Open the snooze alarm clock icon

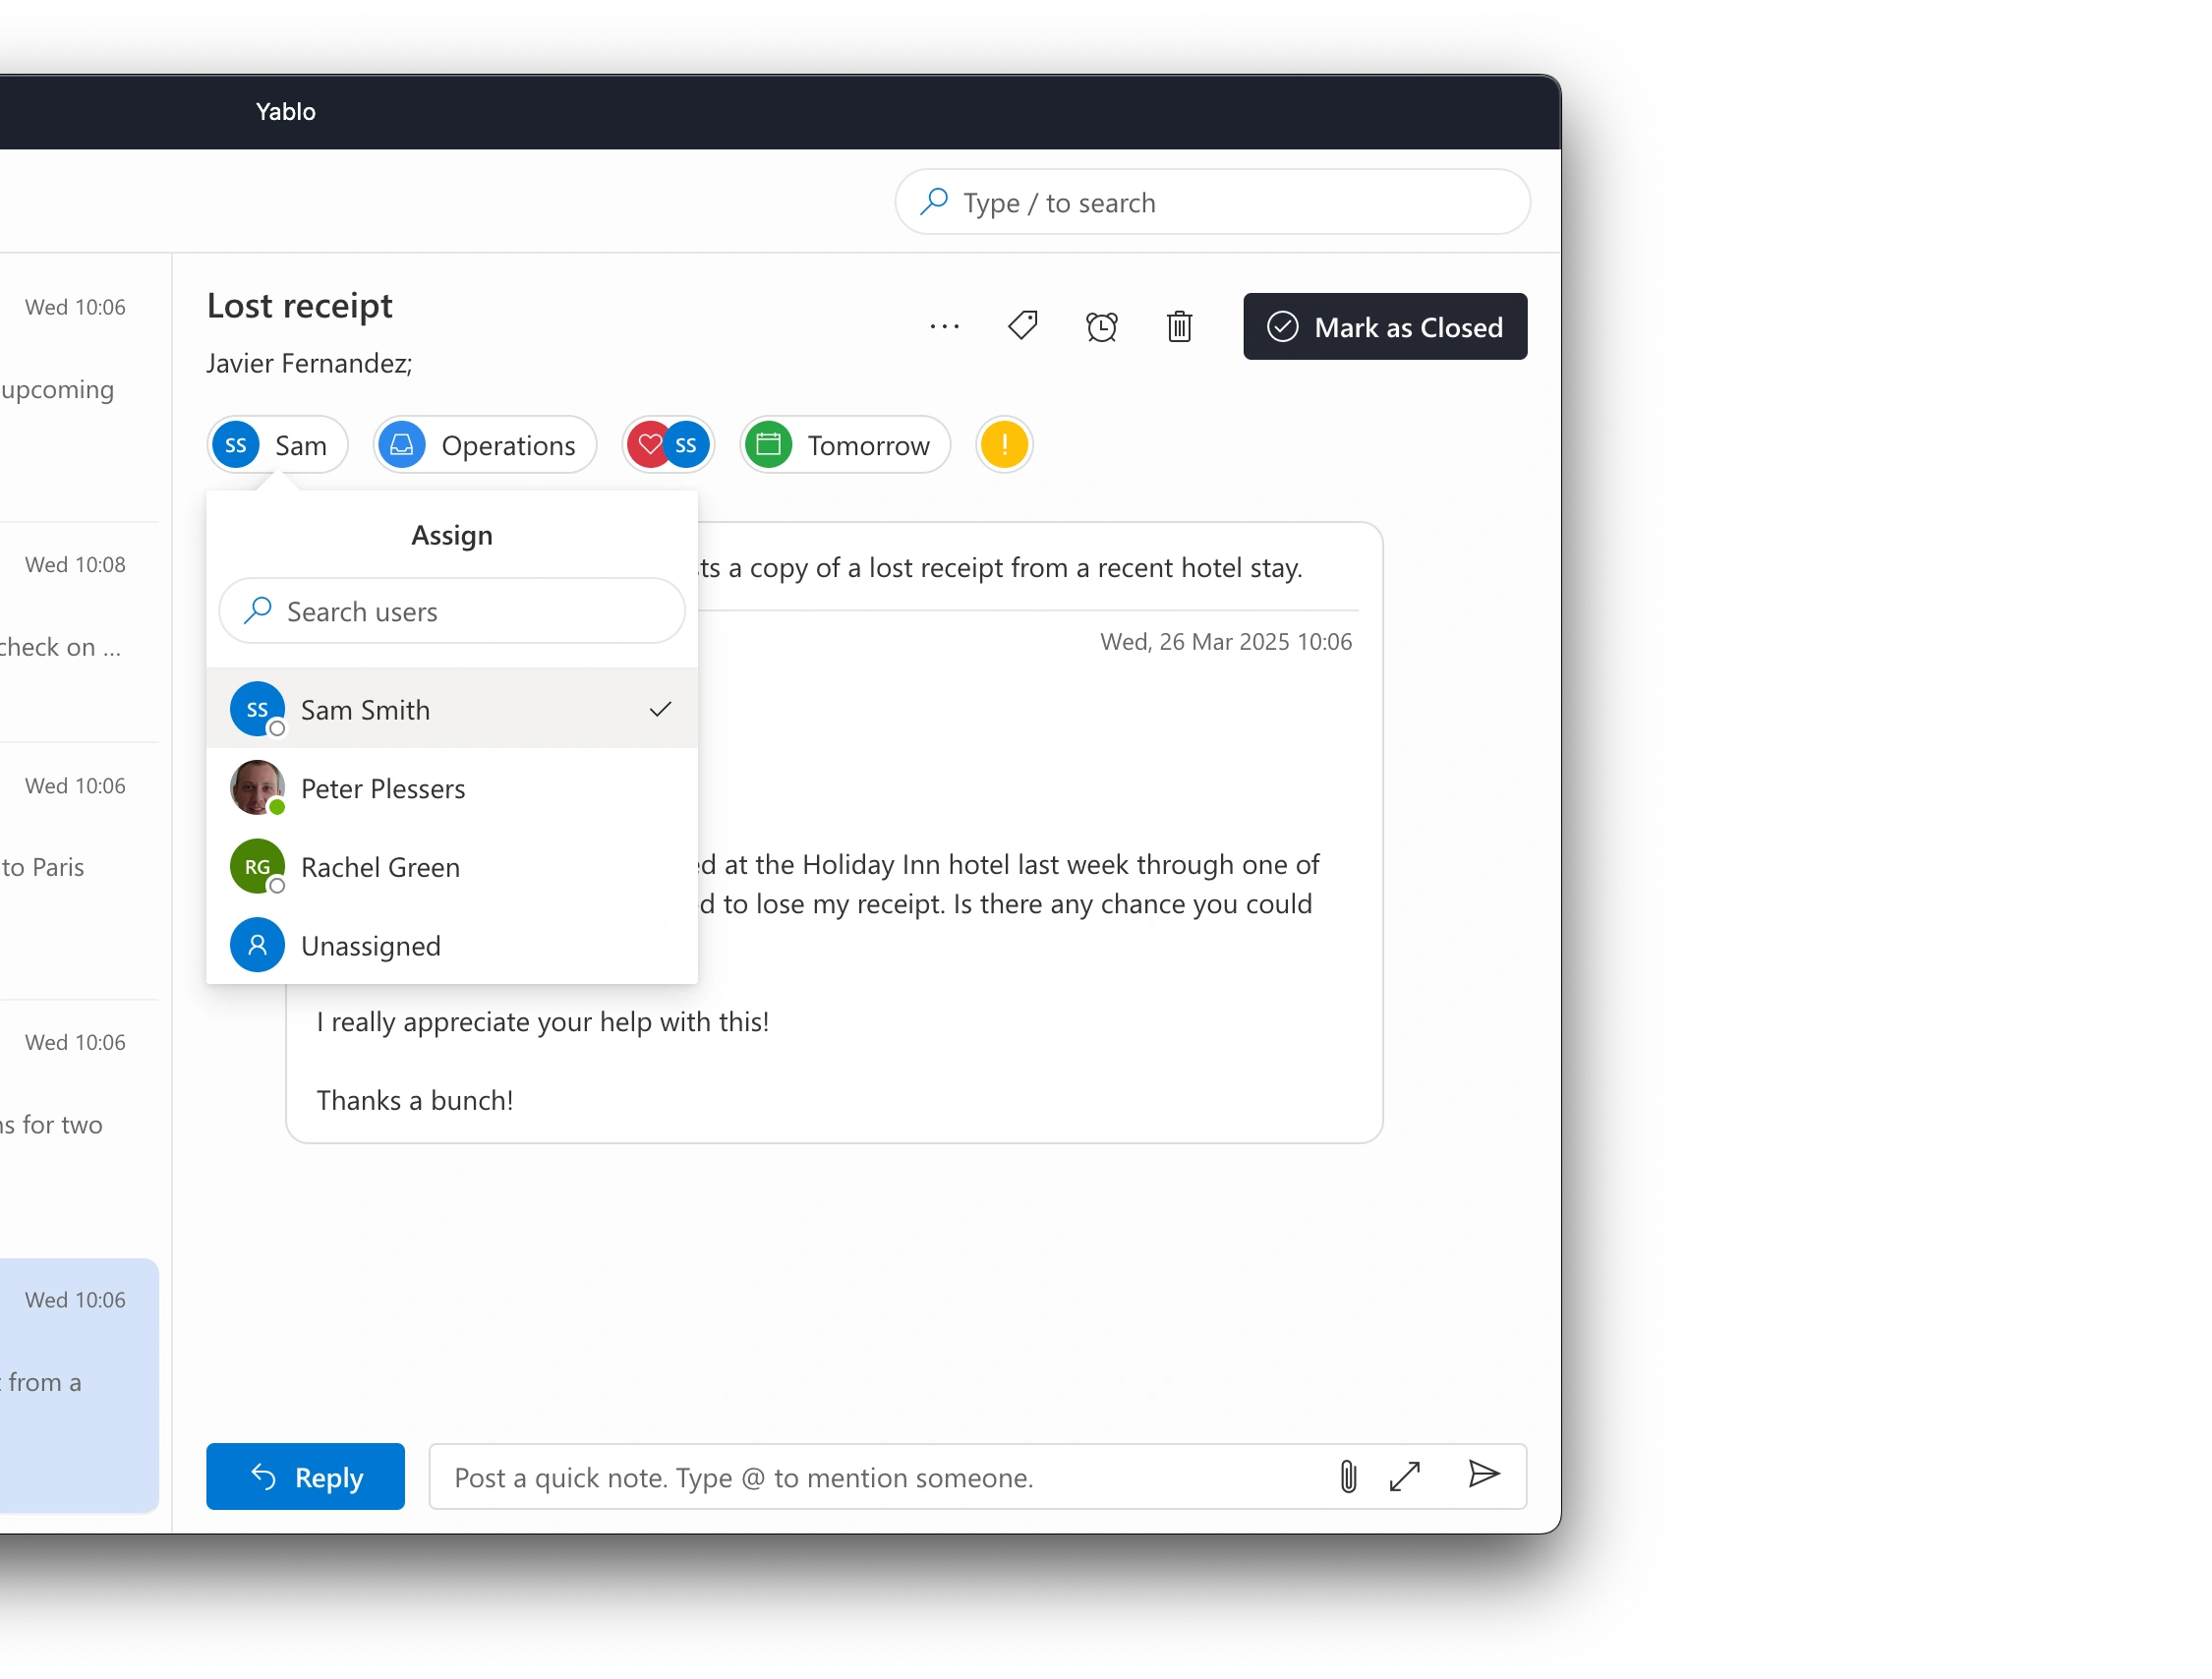click(1101, 326)
